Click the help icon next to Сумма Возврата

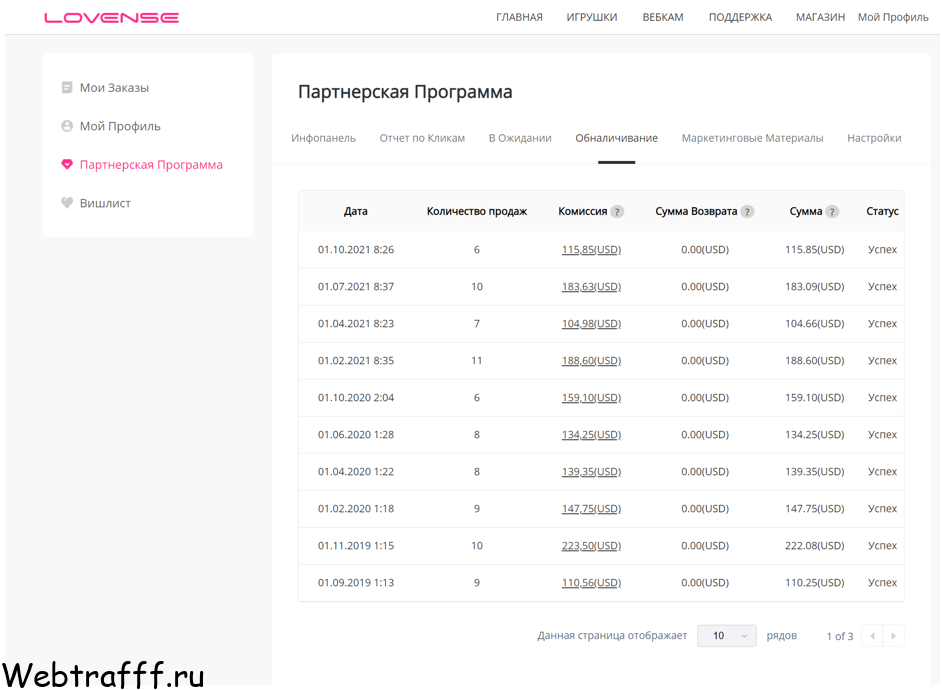pyautogui.click(x=747, y=211)
